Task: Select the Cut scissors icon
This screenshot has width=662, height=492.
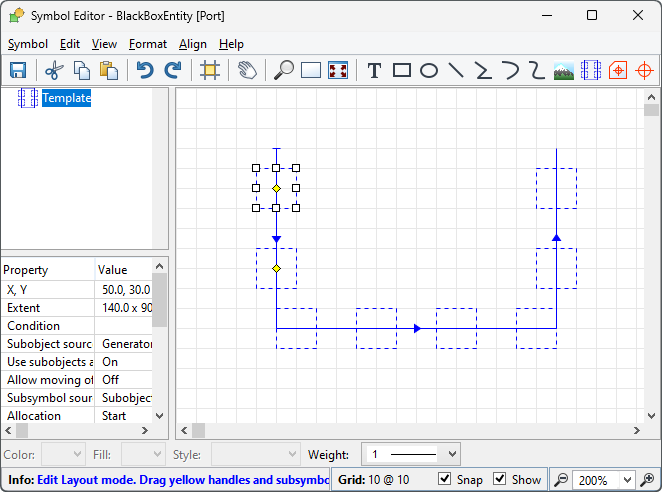Action: click(x=54, y=70)
